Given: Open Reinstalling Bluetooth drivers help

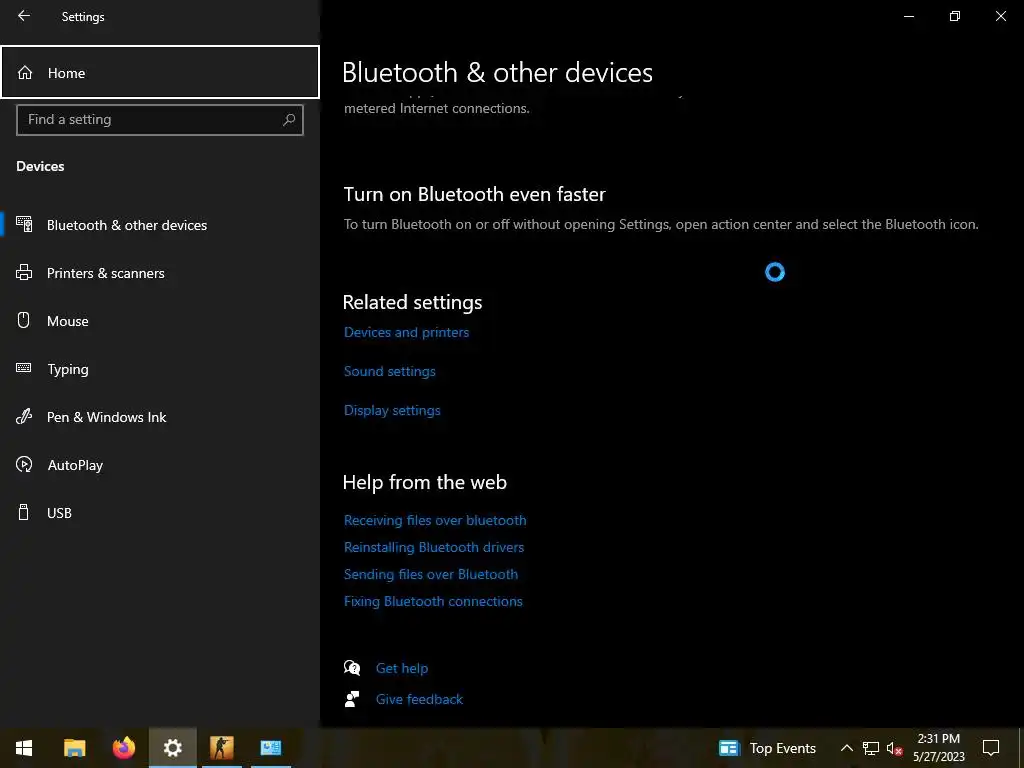Looking at the screenshot, I should pos(434,547).
